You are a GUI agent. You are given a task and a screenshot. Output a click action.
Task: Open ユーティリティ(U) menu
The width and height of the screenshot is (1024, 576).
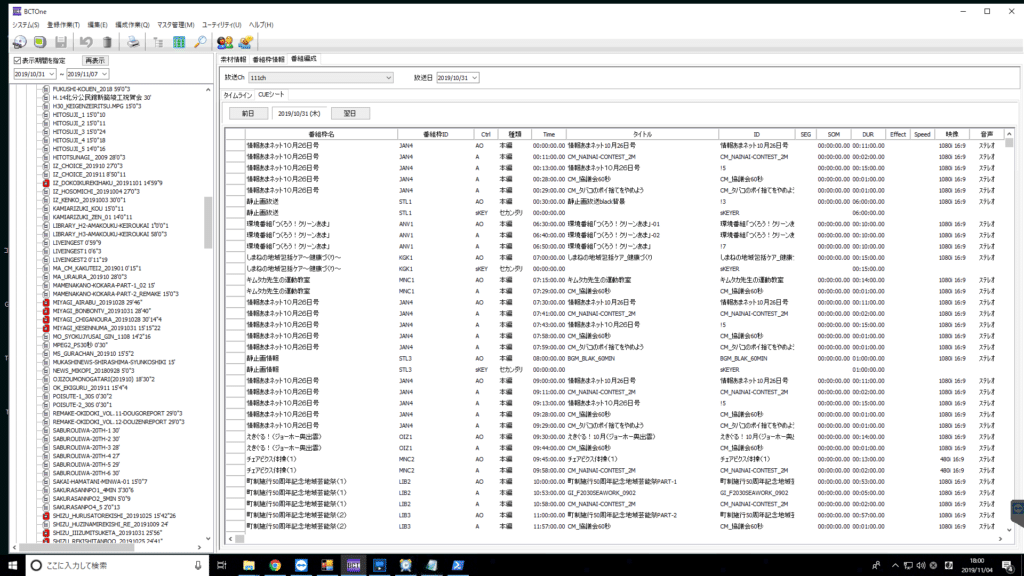click(x=221, y=25)
